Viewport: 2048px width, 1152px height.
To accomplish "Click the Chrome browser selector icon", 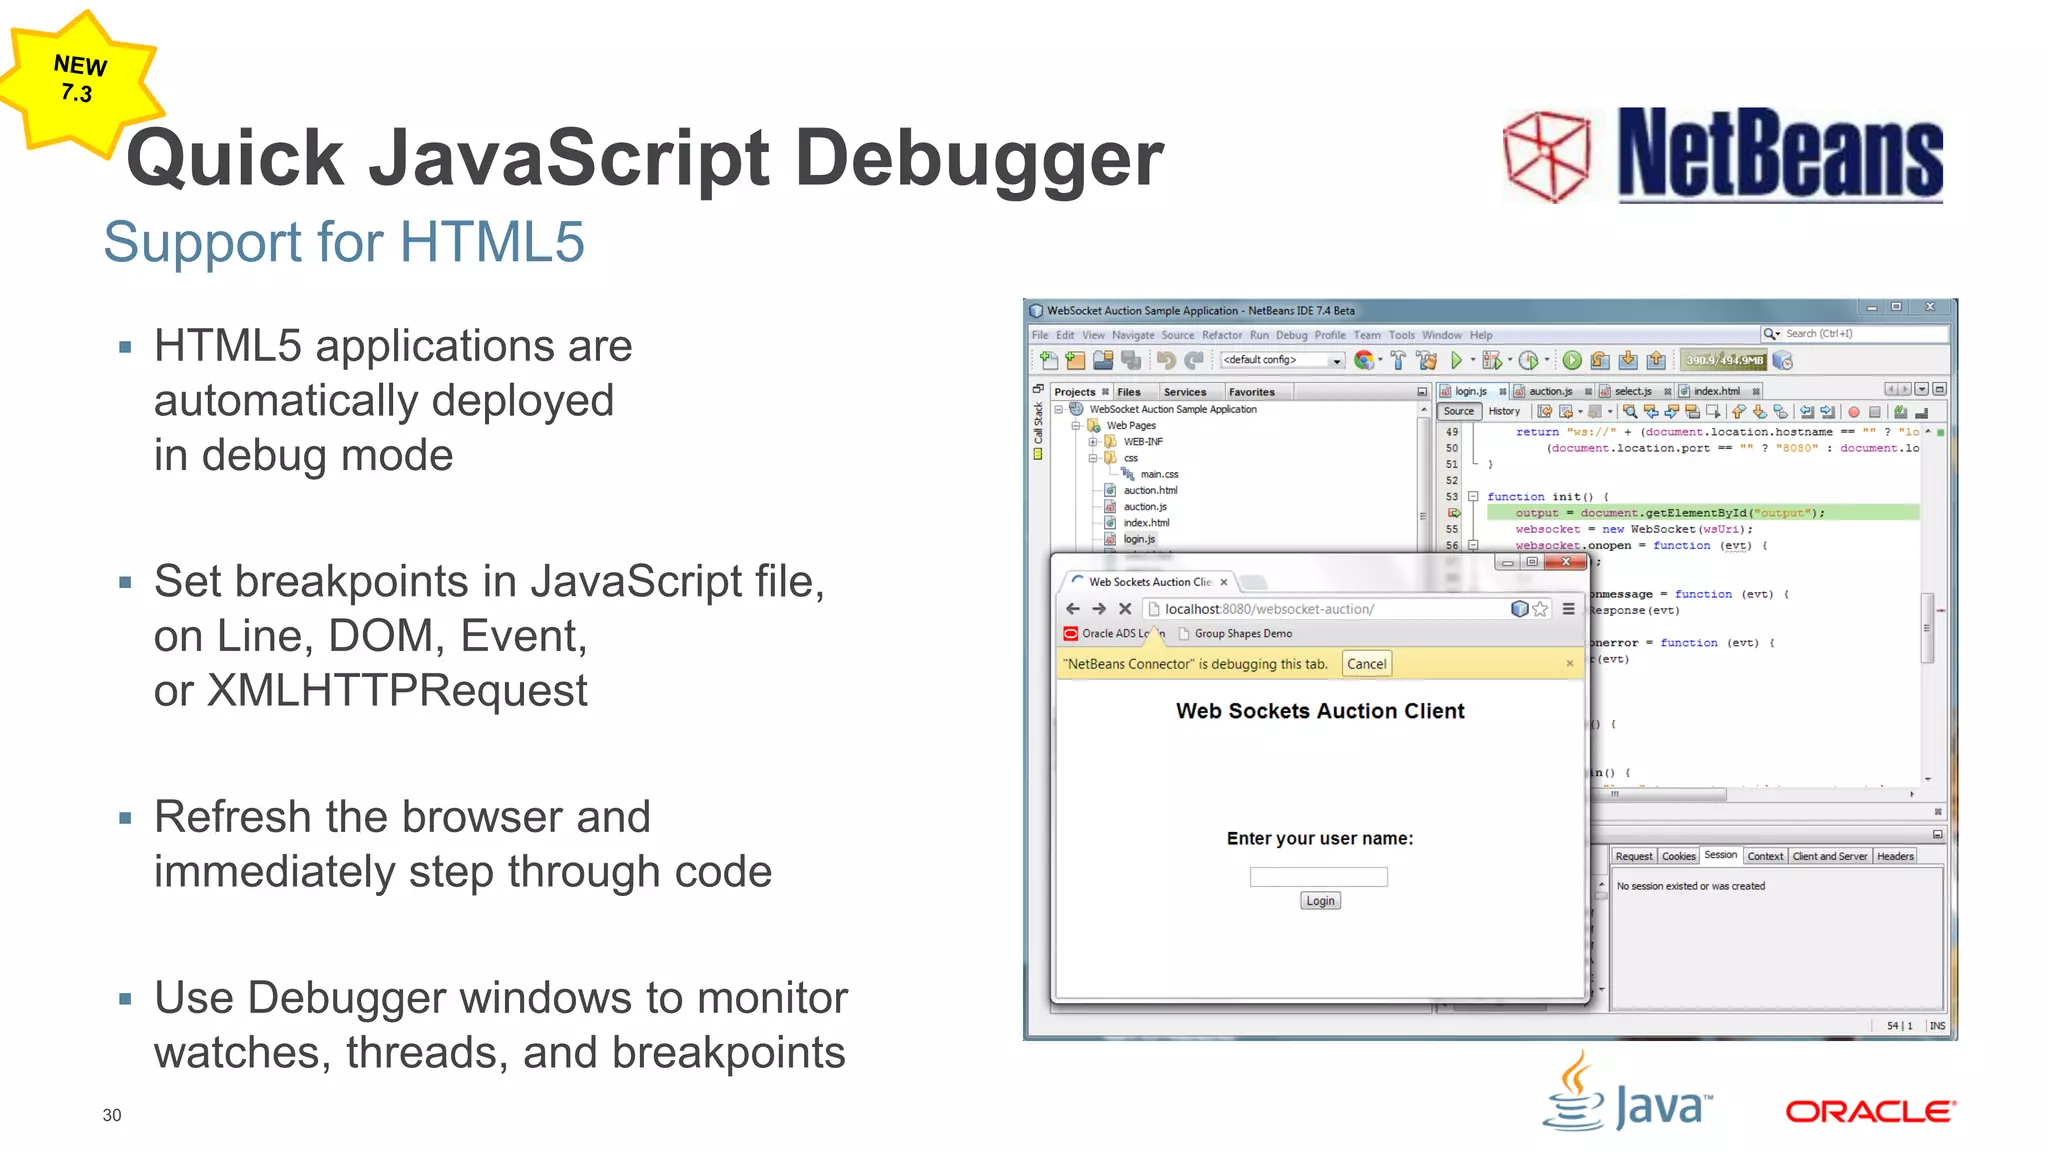I will tap(1364, 360).
